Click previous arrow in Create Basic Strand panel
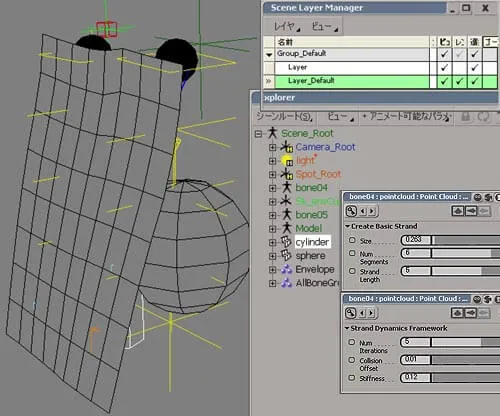 pos(363,211)
